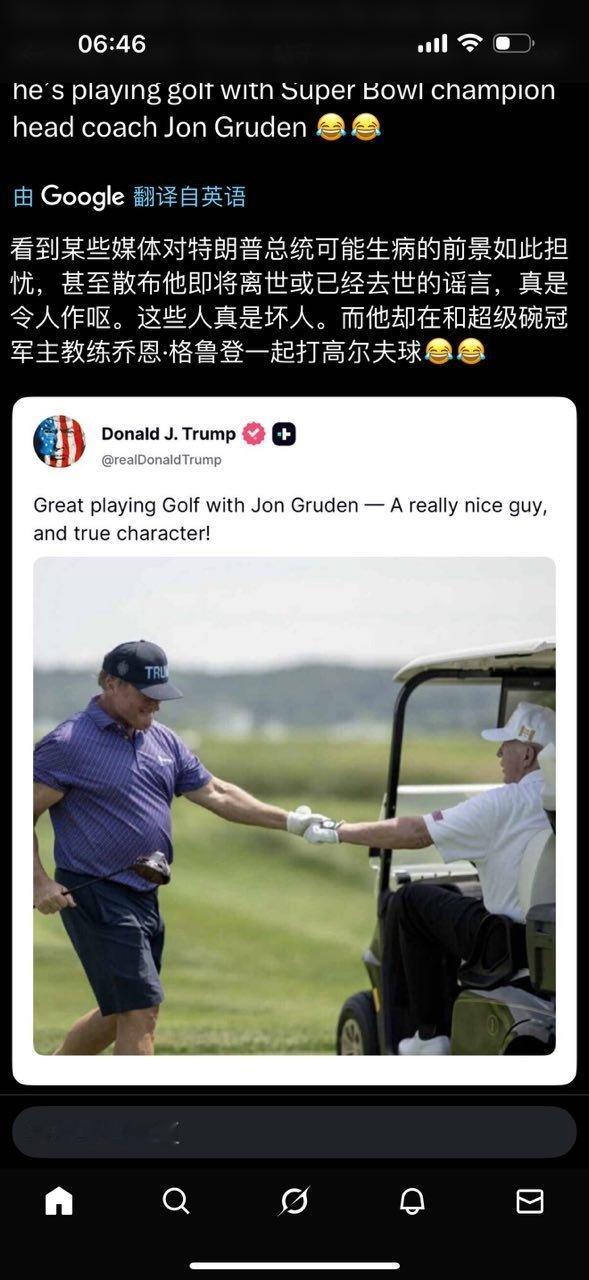
Task: Open the golf handshake photo
Action: pyautogui.click(x=294, y=806)
